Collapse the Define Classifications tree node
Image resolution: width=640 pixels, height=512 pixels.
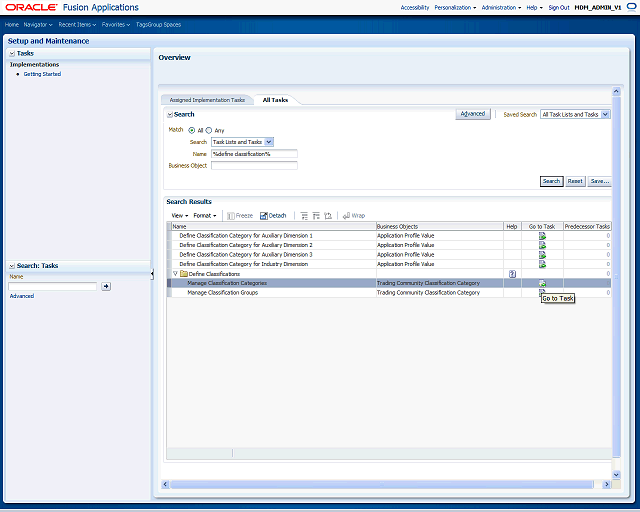[x=176, y=274]
